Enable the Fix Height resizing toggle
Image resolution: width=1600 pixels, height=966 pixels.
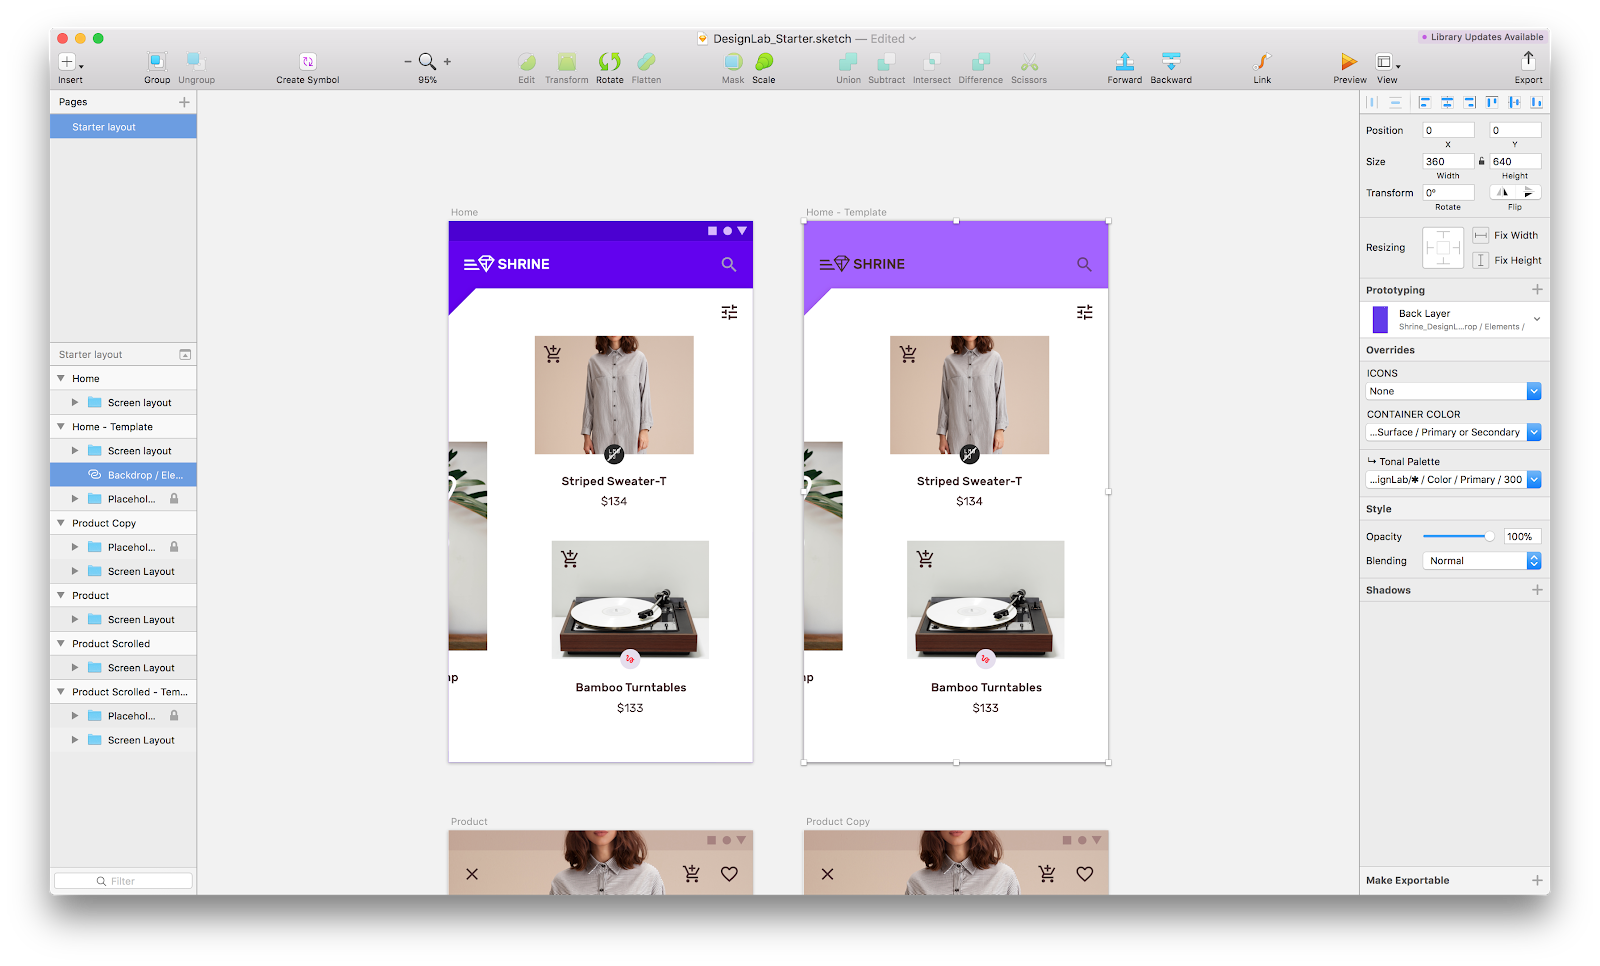pos(1481,260)
